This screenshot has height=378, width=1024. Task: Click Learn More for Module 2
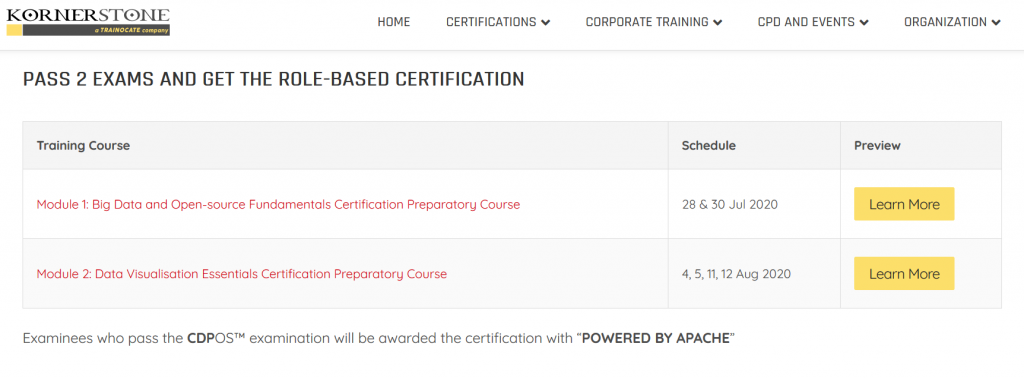click(904, 274)
